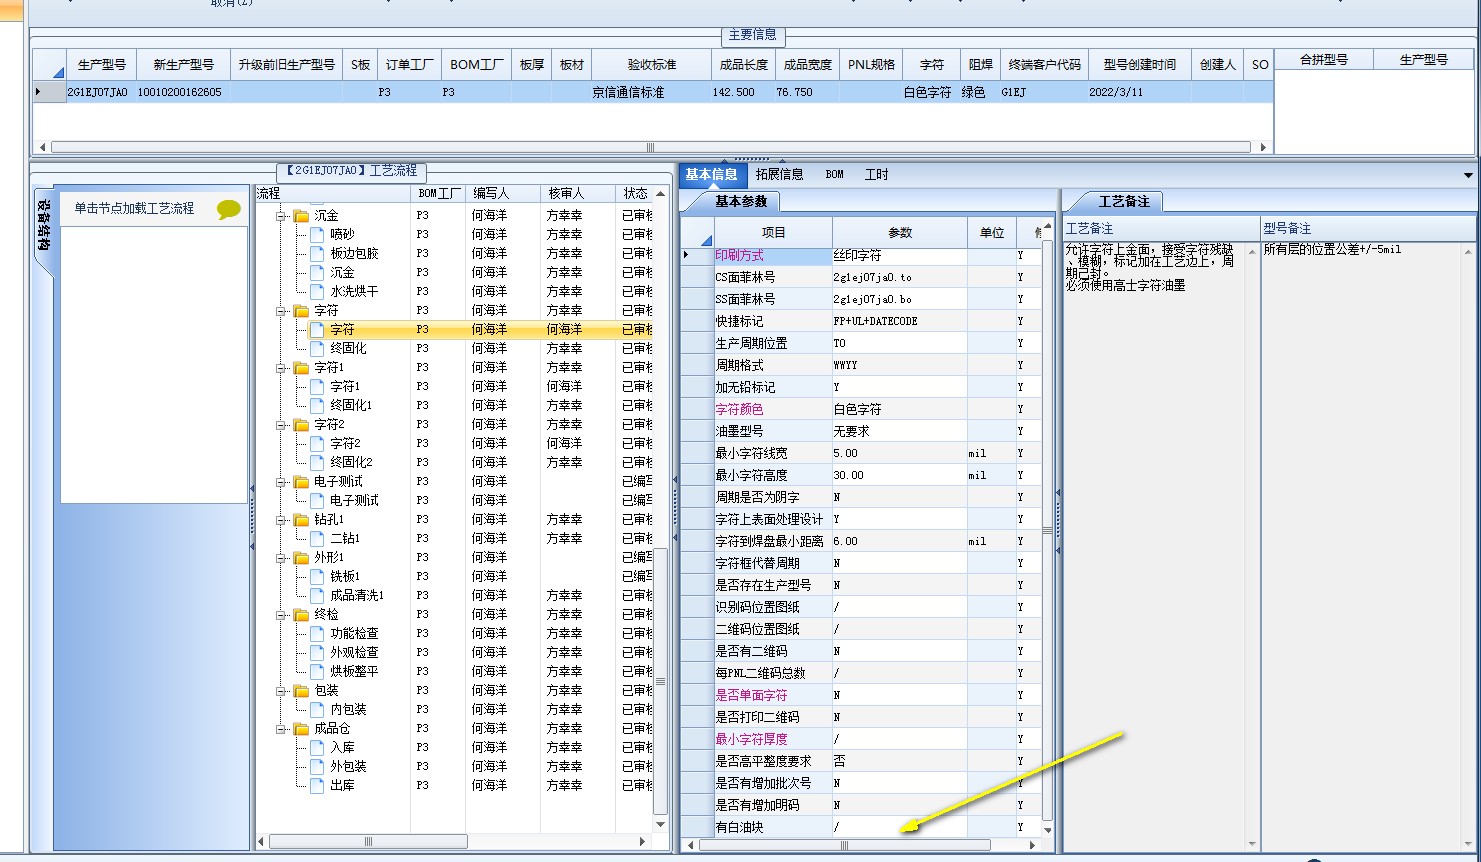This screenshot has width=1481, height=862.
Task: Collapse the 终检 folder node
Action: (x=282, y=614)
